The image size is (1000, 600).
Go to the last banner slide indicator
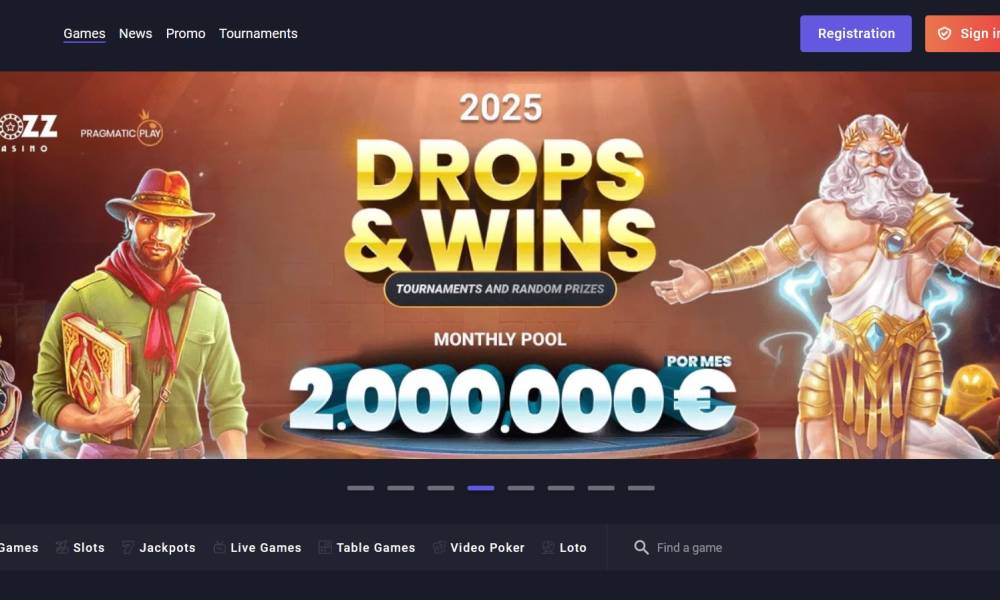[x=641, y=488]
